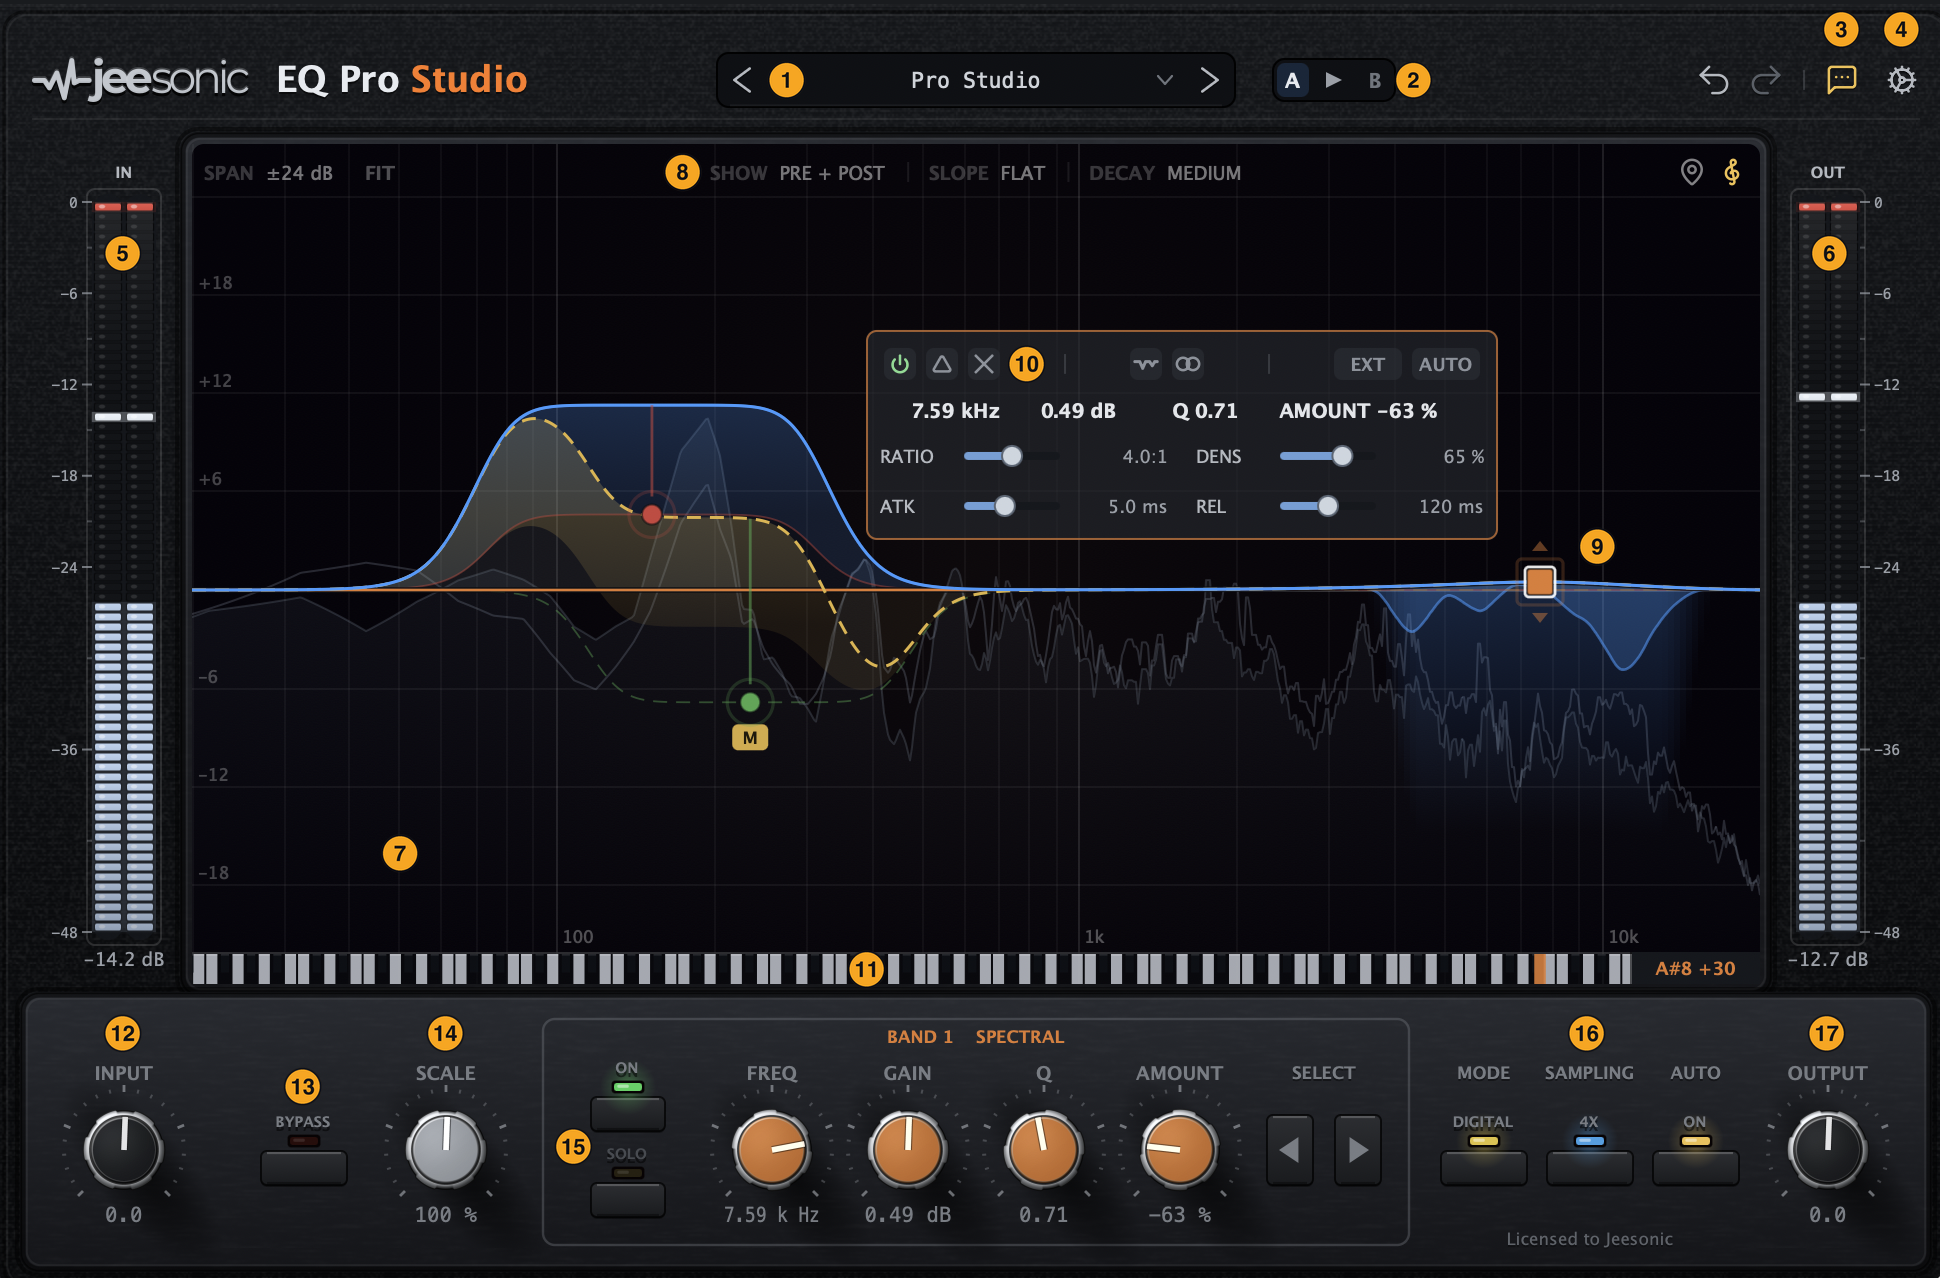Click the location pin marker icon
The width and height of the screenshot is (1940, 1278).
coord(1691,172)
